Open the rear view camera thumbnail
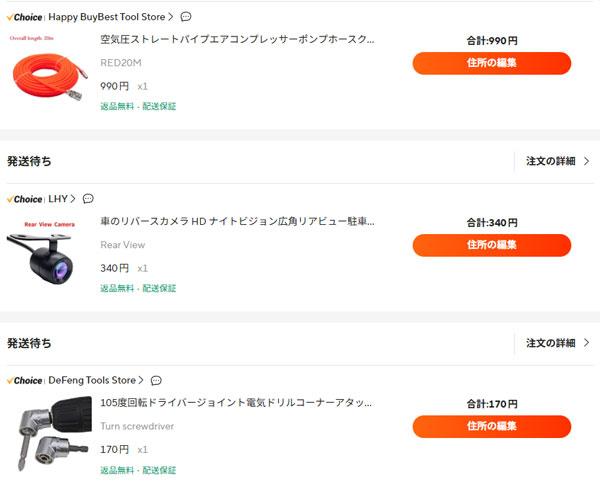Screen dimensions: 600x483 click(x=48, y=254)
